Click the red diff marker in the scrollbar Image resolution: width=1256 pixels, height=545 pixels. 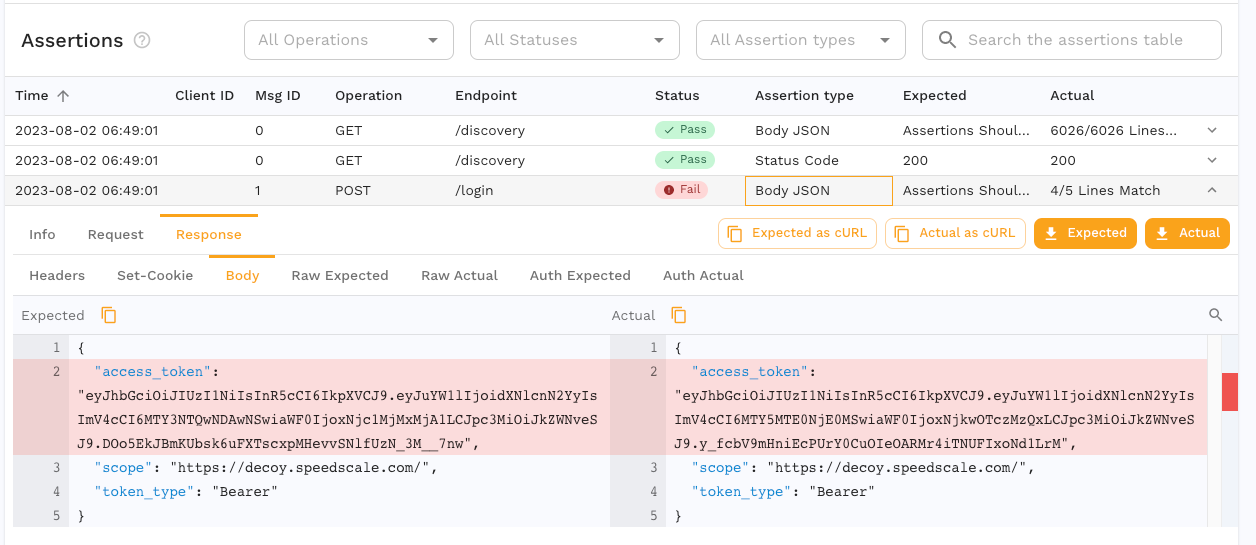[1230, 391]
